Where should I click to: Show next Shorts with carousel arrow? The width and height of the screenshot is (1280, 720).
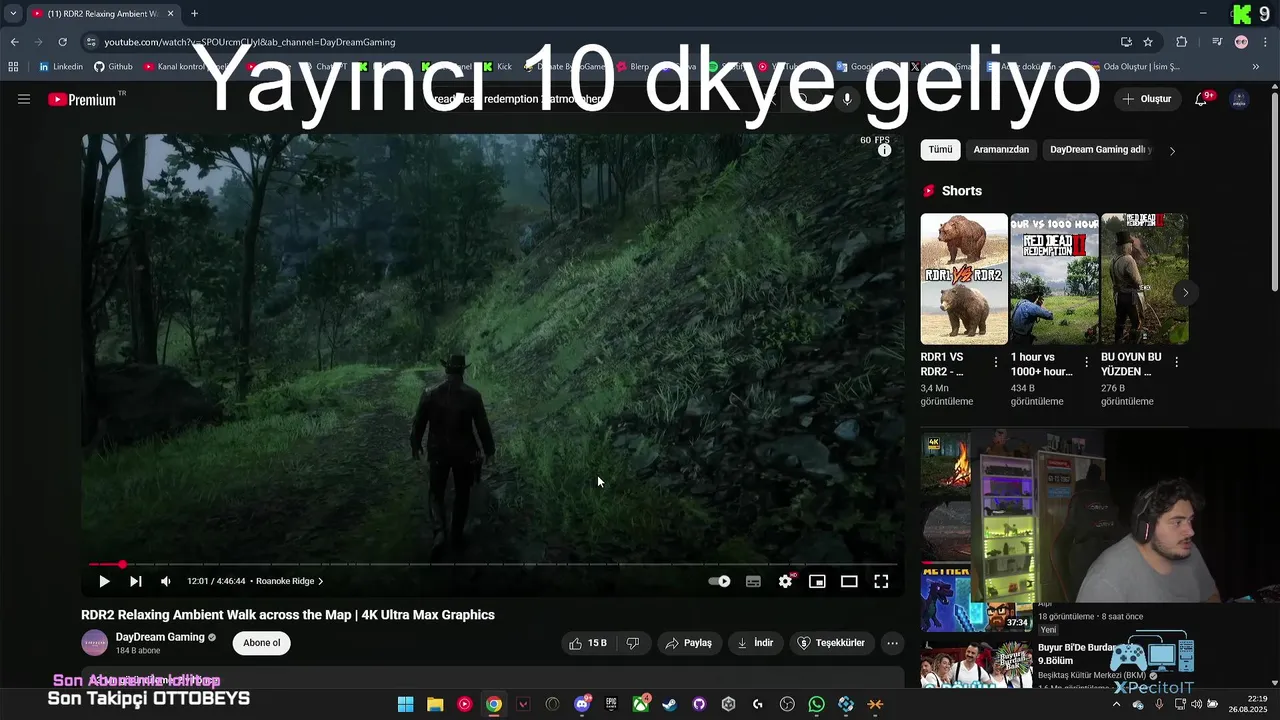pos(1185,293)
